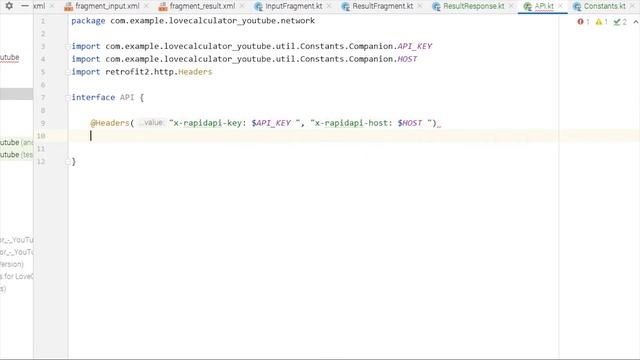Click the value parameter hint
Screen dimensions: 640x360
point(151,123)
